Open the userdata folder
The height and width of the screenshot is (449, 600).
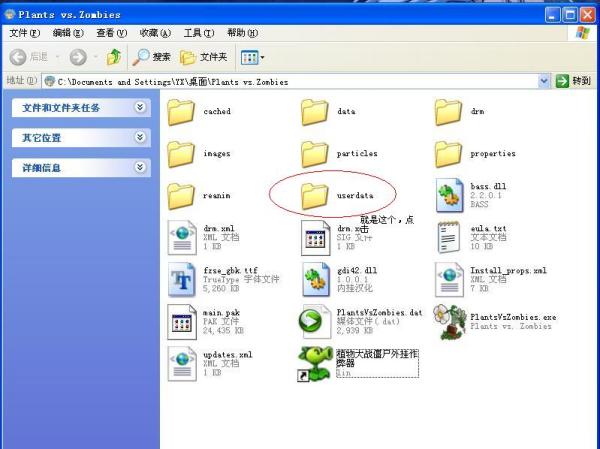(x=315, y=196)
